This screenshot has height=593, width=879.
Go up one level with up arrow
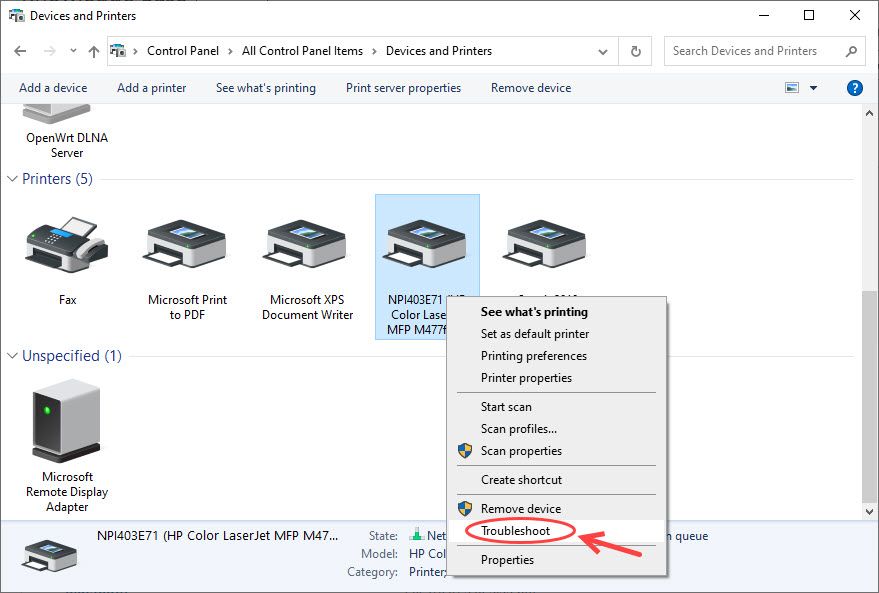point(94,52)
